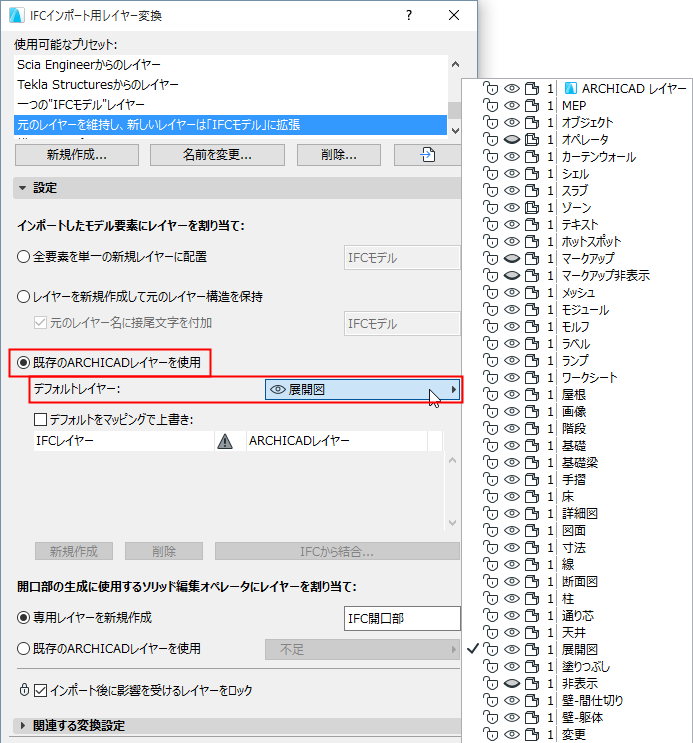Click lock icon for 断面図 layer
Viewport: 693px width, 743px height.
491,582
